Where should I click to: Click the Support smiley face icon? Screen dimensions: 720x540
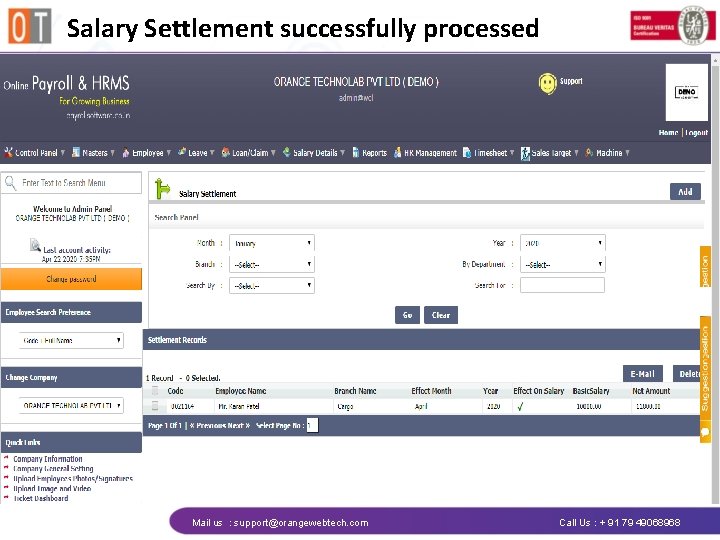(x=547, y=84)
